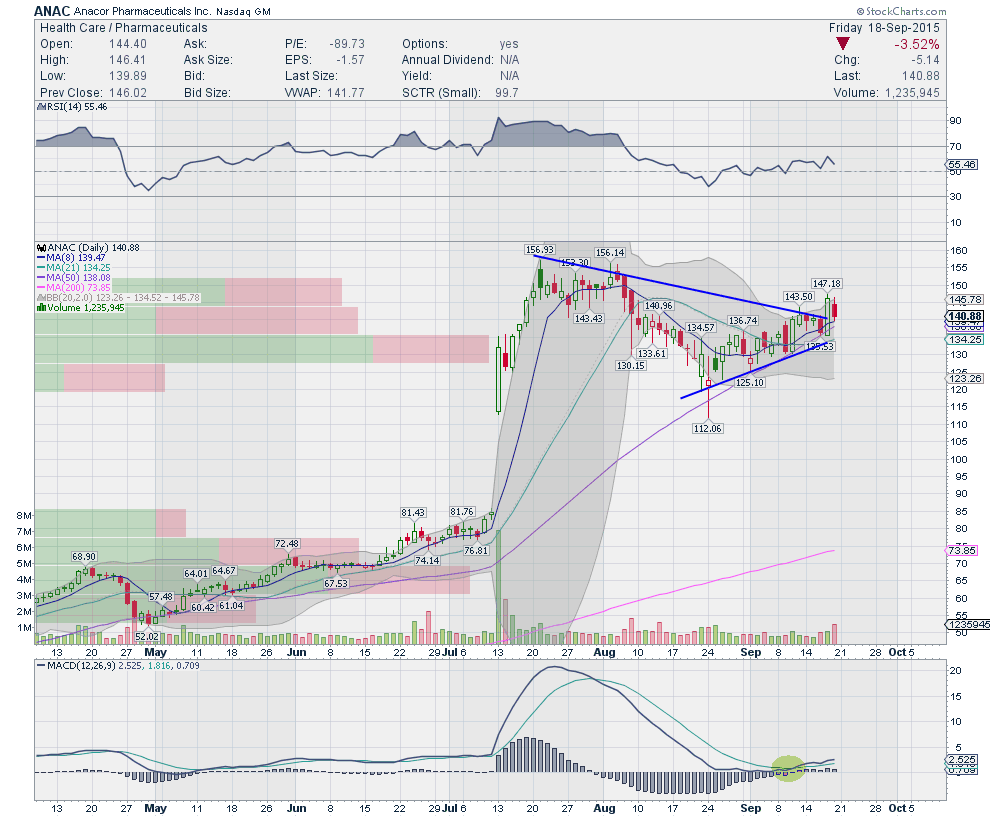Click the Last price 140.88 in header
The height and width of the screenshot is (817, 990).
(x=921, y=76)
